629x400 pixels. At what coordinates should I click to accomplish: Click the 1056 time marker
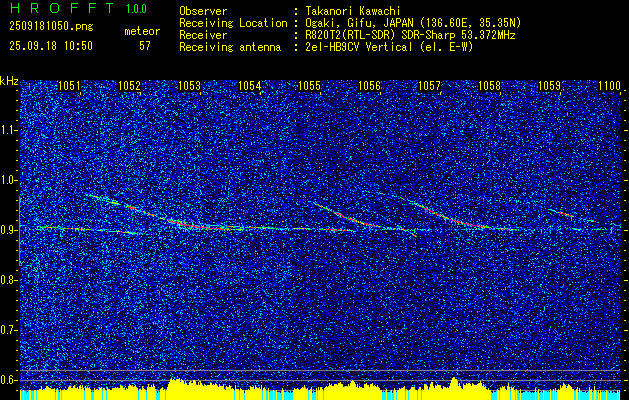pos(369,86)
